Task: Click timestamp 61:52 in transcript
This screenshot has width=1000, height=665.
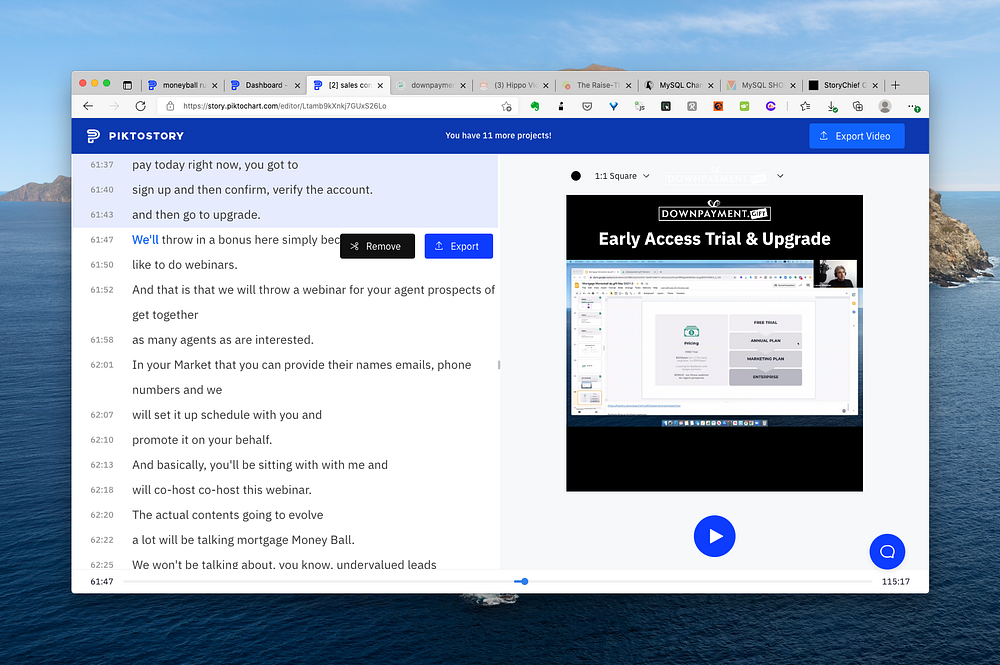Action: (102, 290)
